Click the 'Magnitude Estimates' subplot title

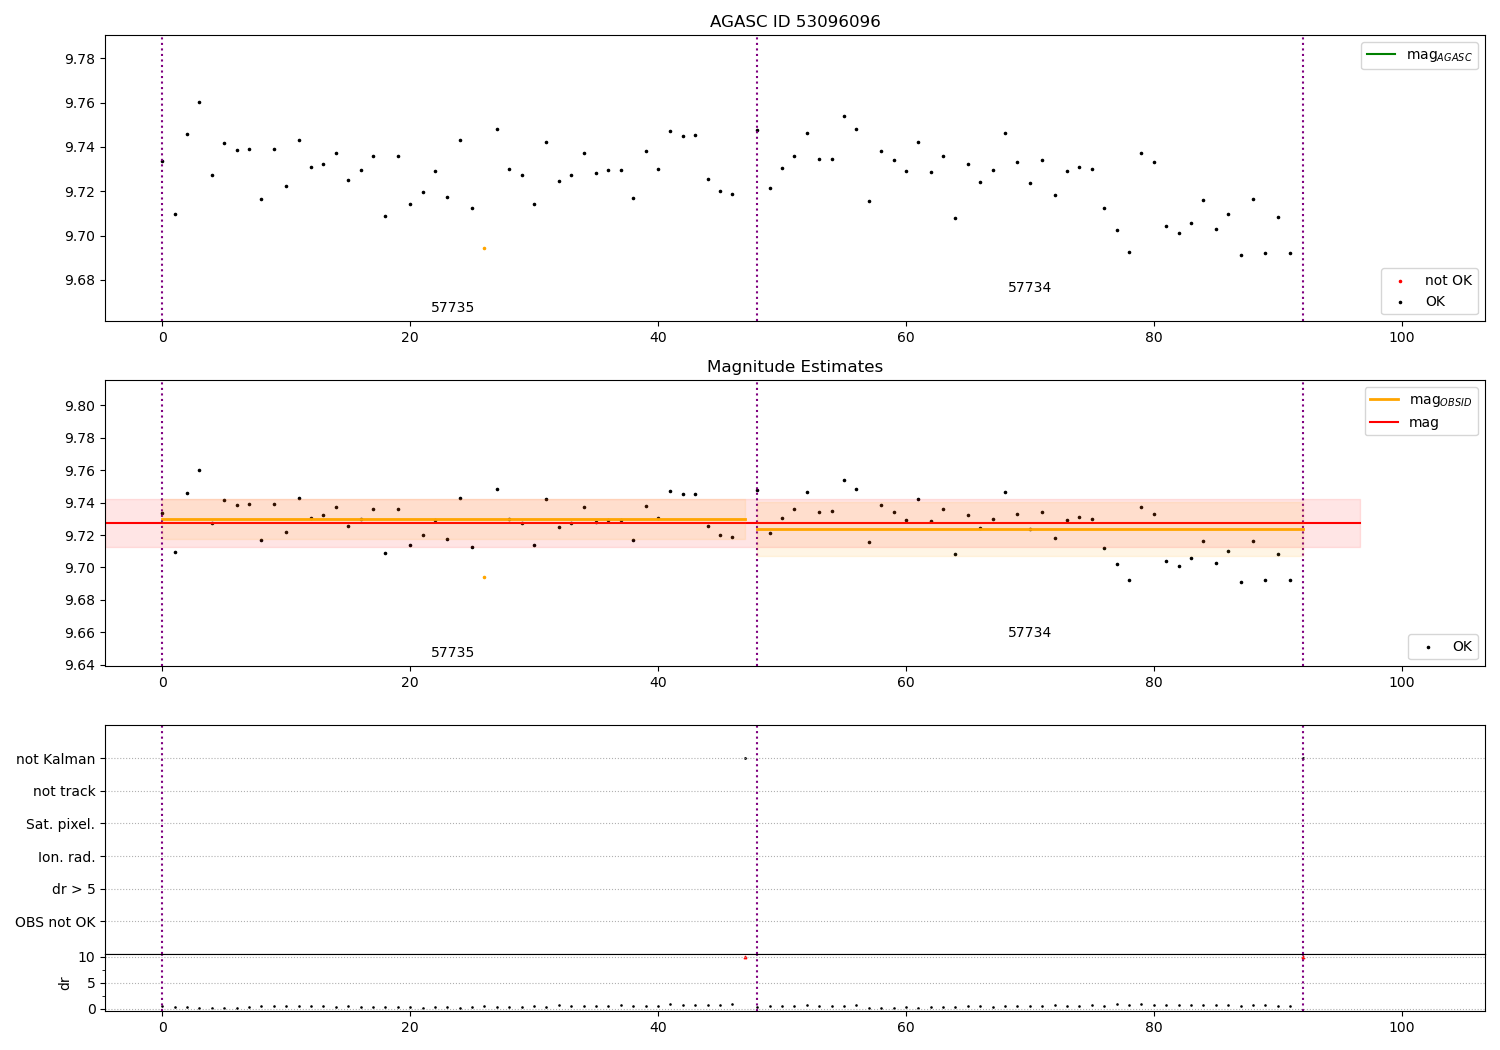tap(795, 367)
